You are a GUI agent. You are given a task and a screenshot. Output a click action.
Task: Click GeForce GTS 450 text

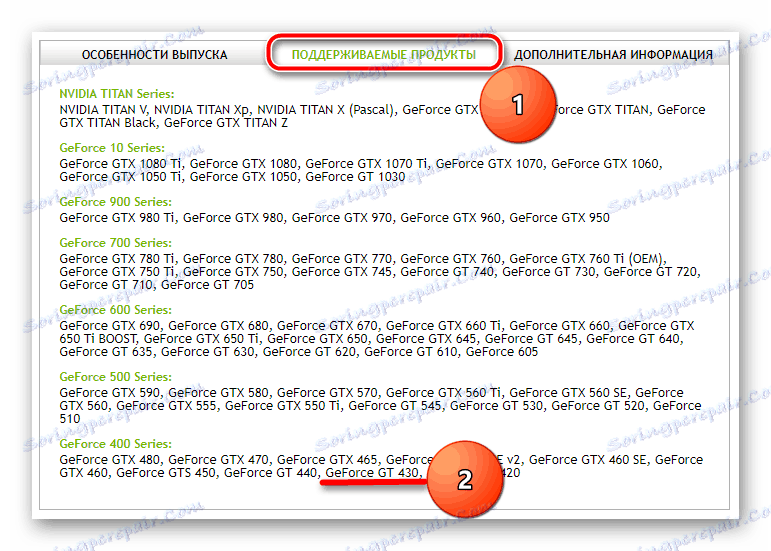click(165, 473)
